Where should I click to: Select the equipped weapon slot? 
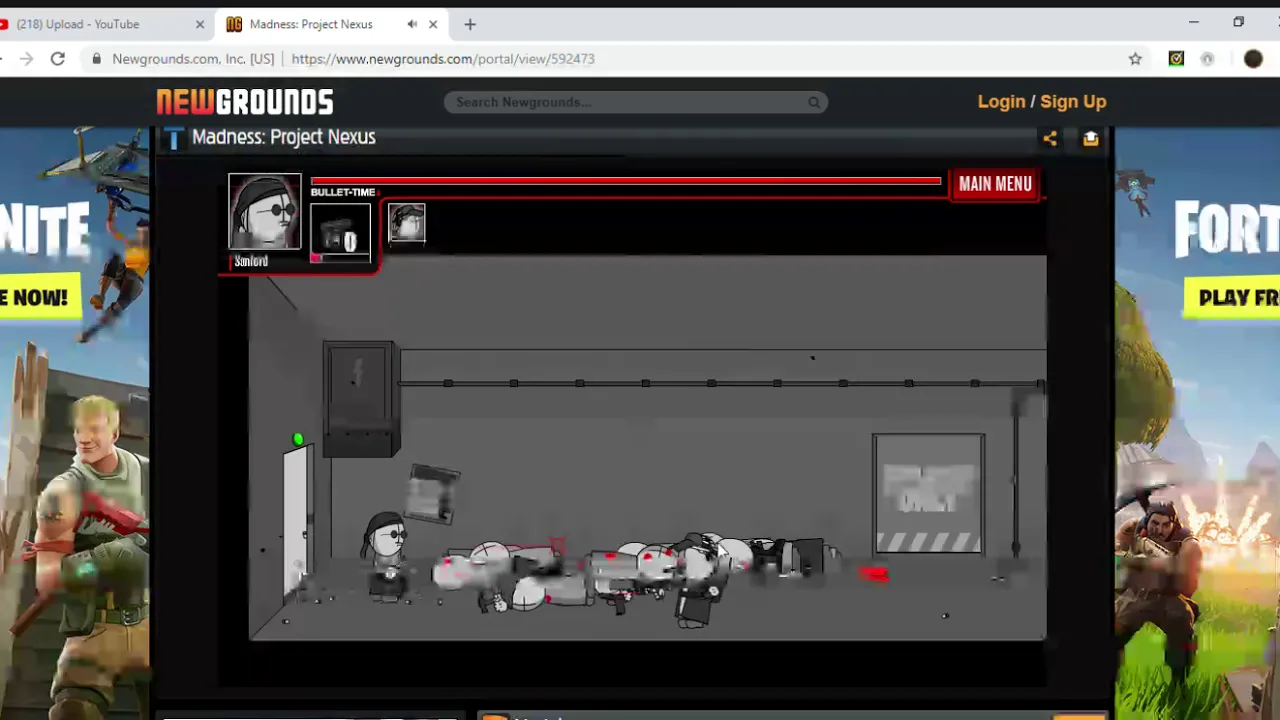[x=340, y=233]
